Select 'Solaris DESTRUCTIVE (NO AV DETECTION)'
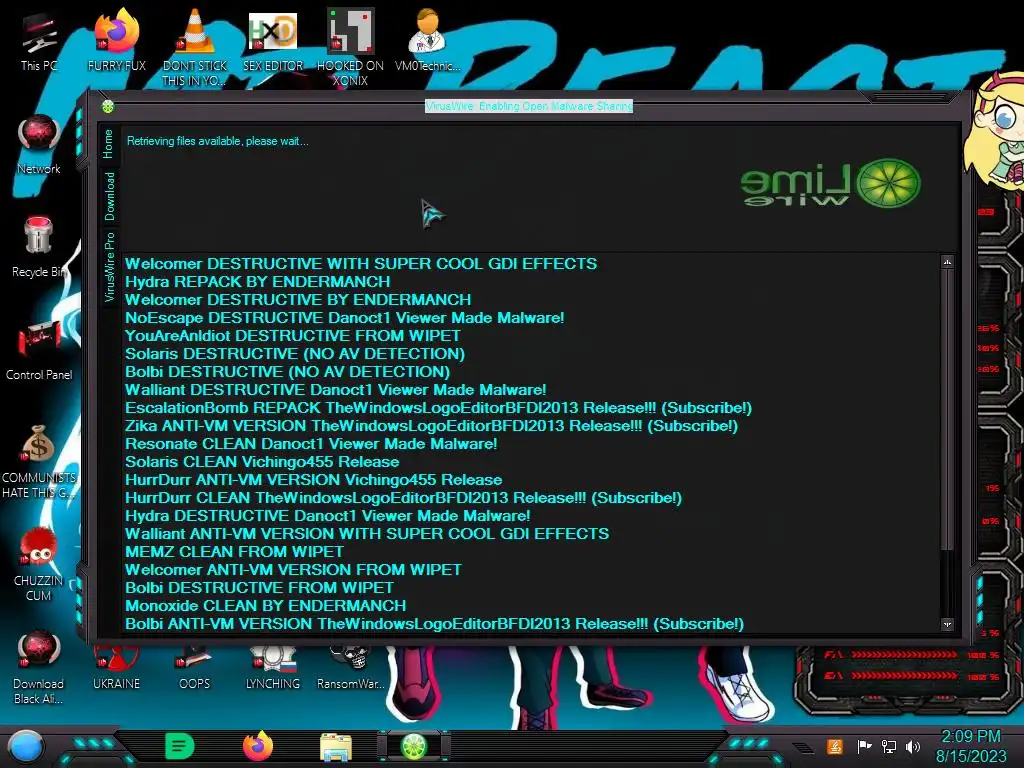This screenshot has width=1024, height=768. point(295,354)
